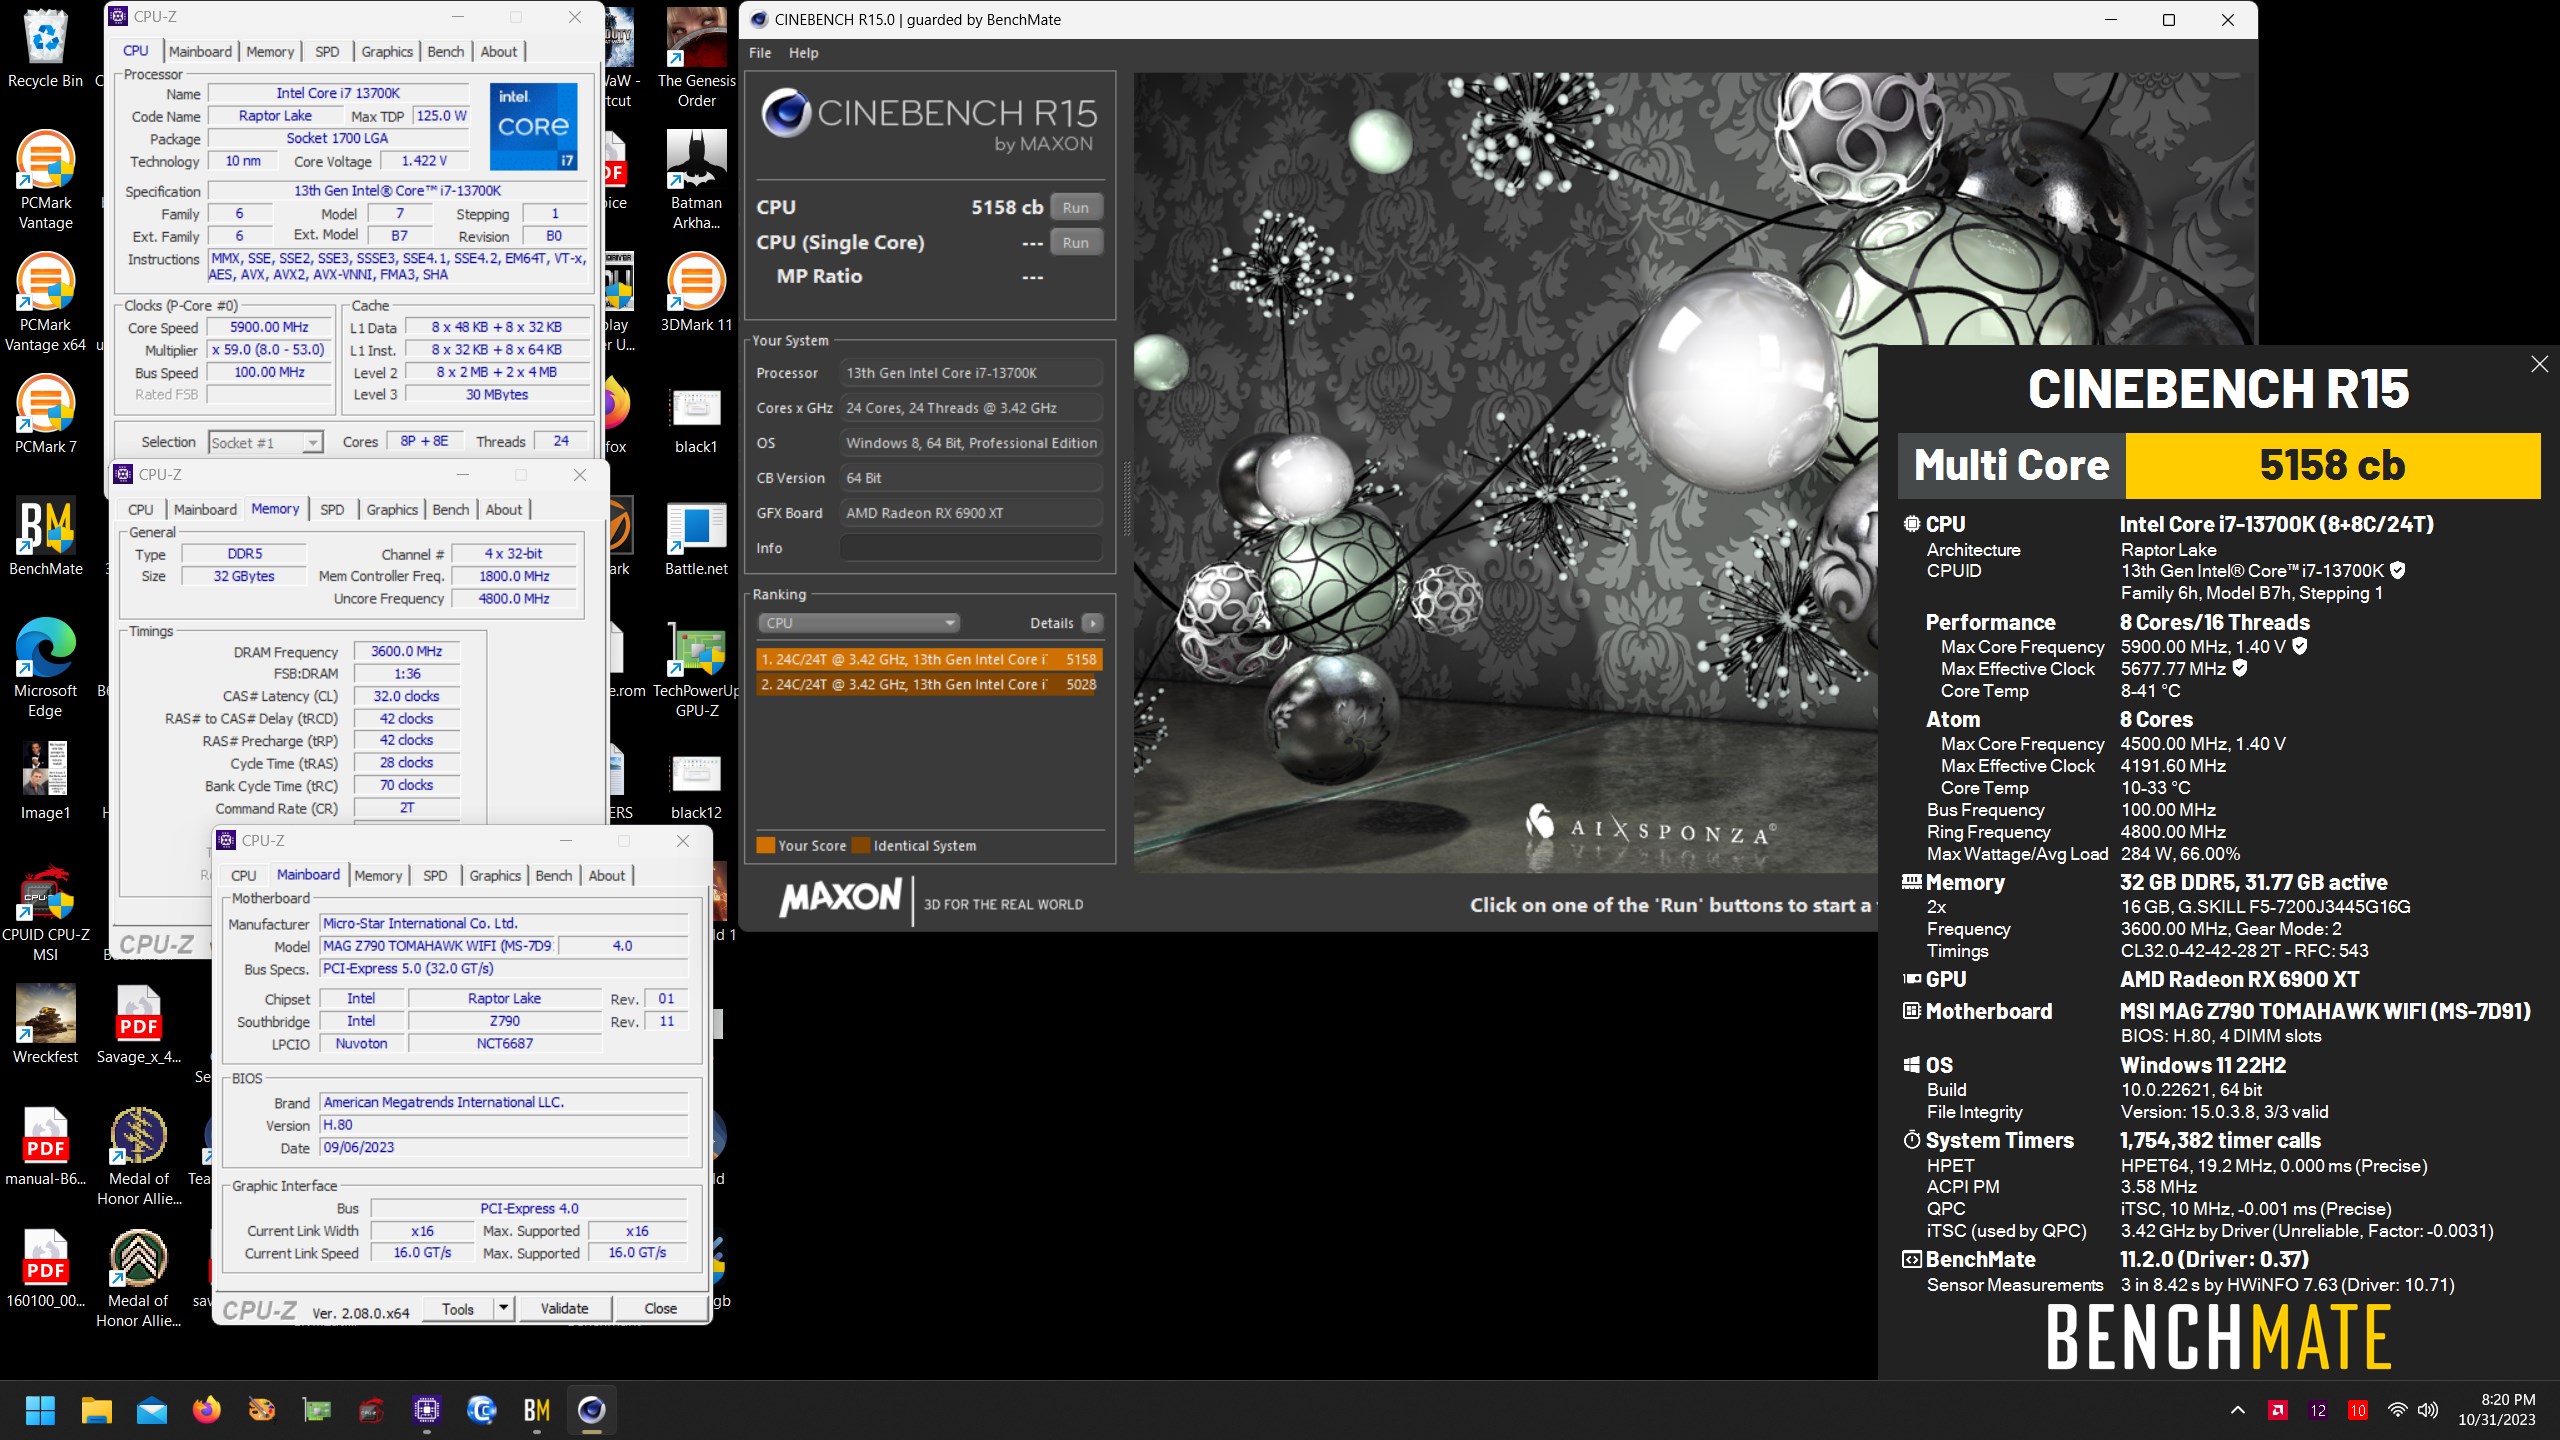Open Savage_x_4 PDF on desktop
Viewport: 2560px width, 1440px height.
[139, 1024]
